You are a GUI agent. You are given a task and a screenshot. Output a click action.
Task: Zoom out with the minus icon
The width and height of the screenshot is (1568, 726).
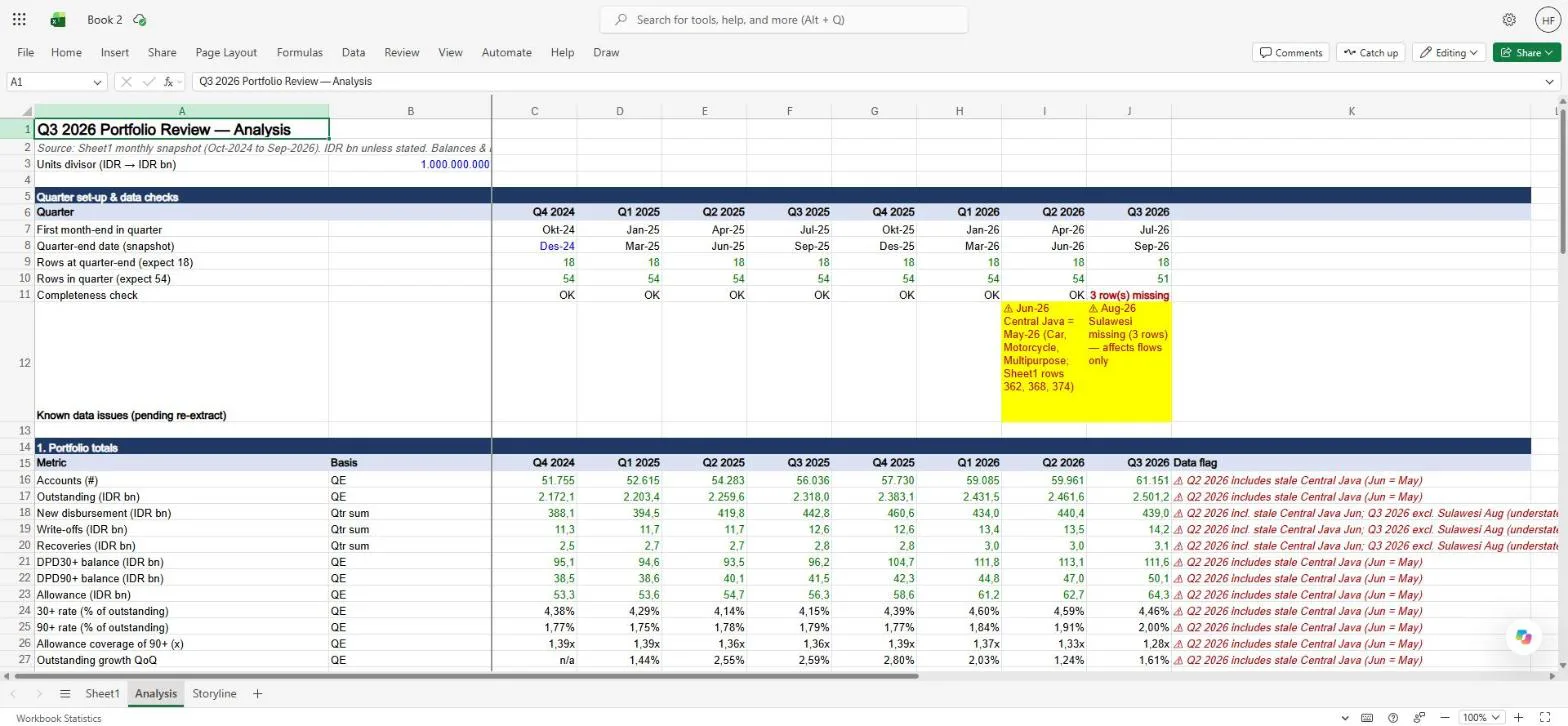pos(1445,717)
